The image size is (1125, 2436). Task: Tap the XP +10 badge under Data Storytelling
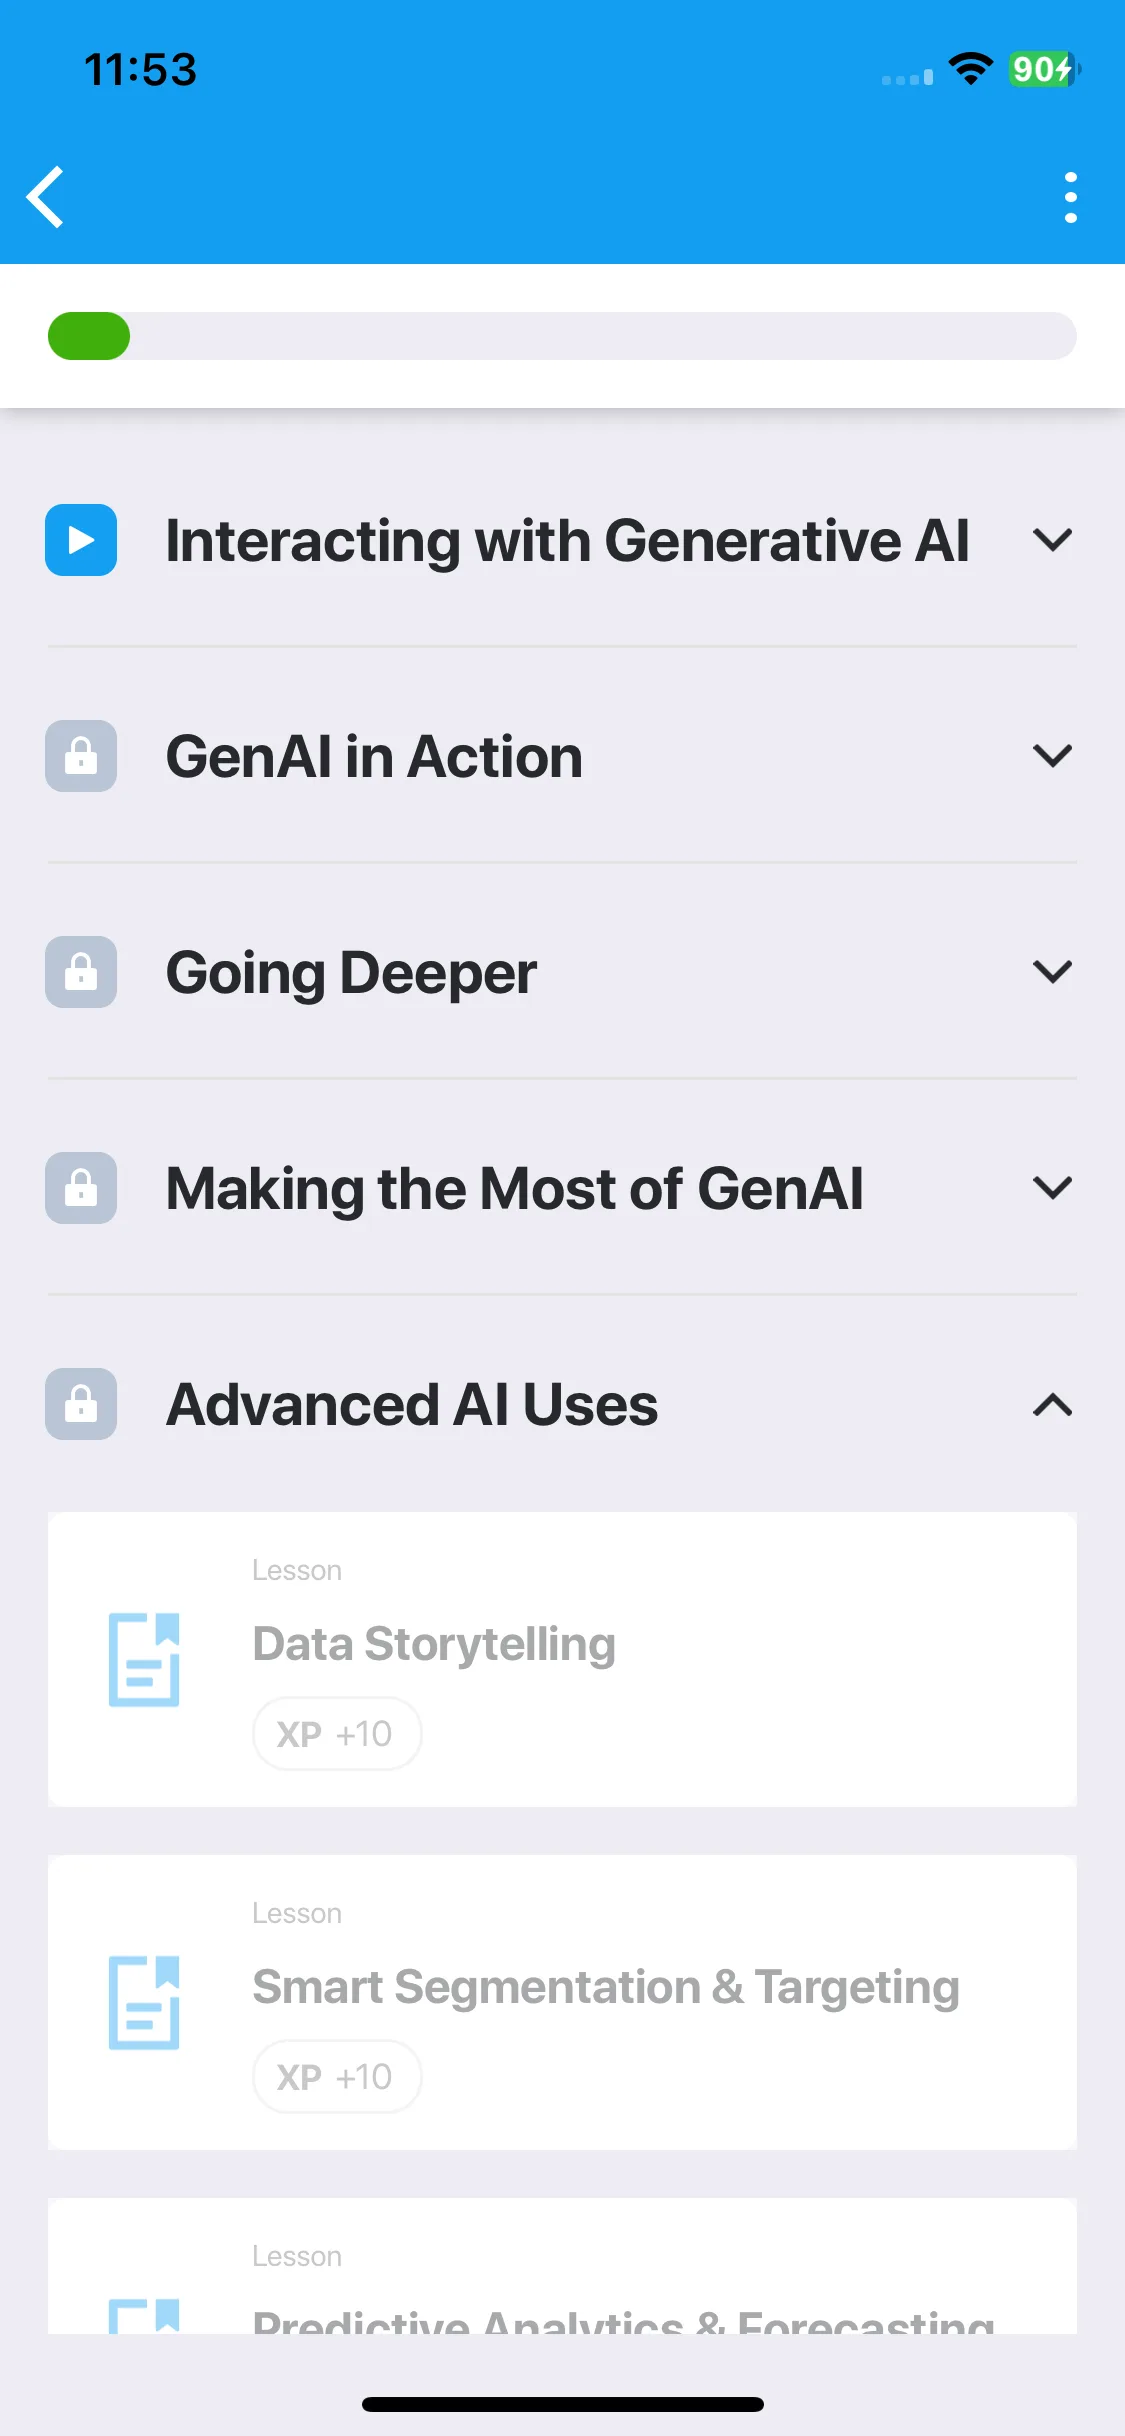336,1733
